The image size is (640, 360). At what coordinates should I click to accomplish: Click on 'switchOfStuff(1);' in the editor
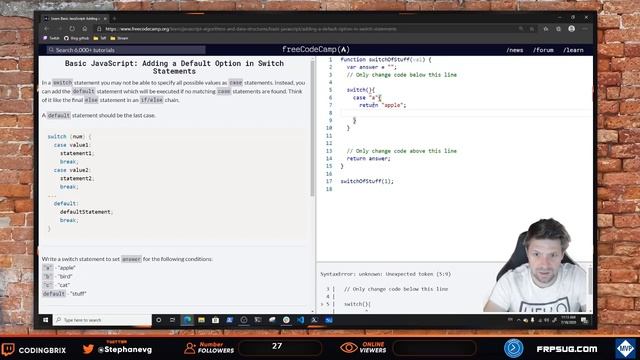(367, 181)
